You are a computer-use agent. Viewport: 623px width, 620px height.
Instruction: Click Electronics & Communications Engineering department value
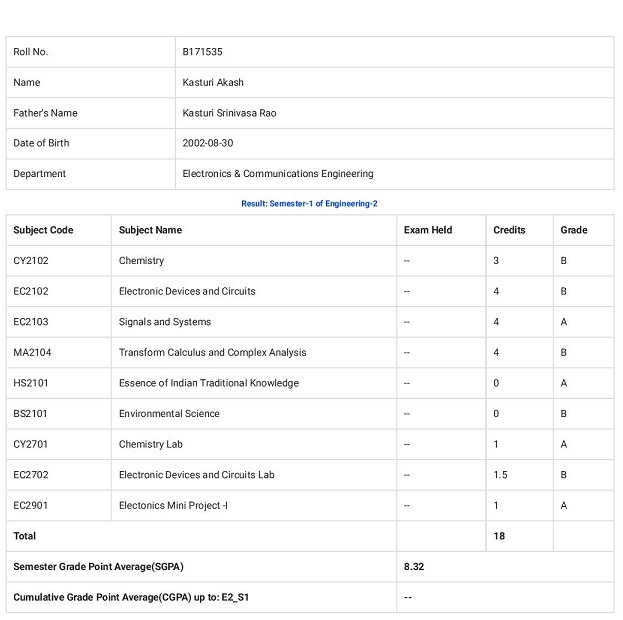pyautogui.click(x=278, y=174)
